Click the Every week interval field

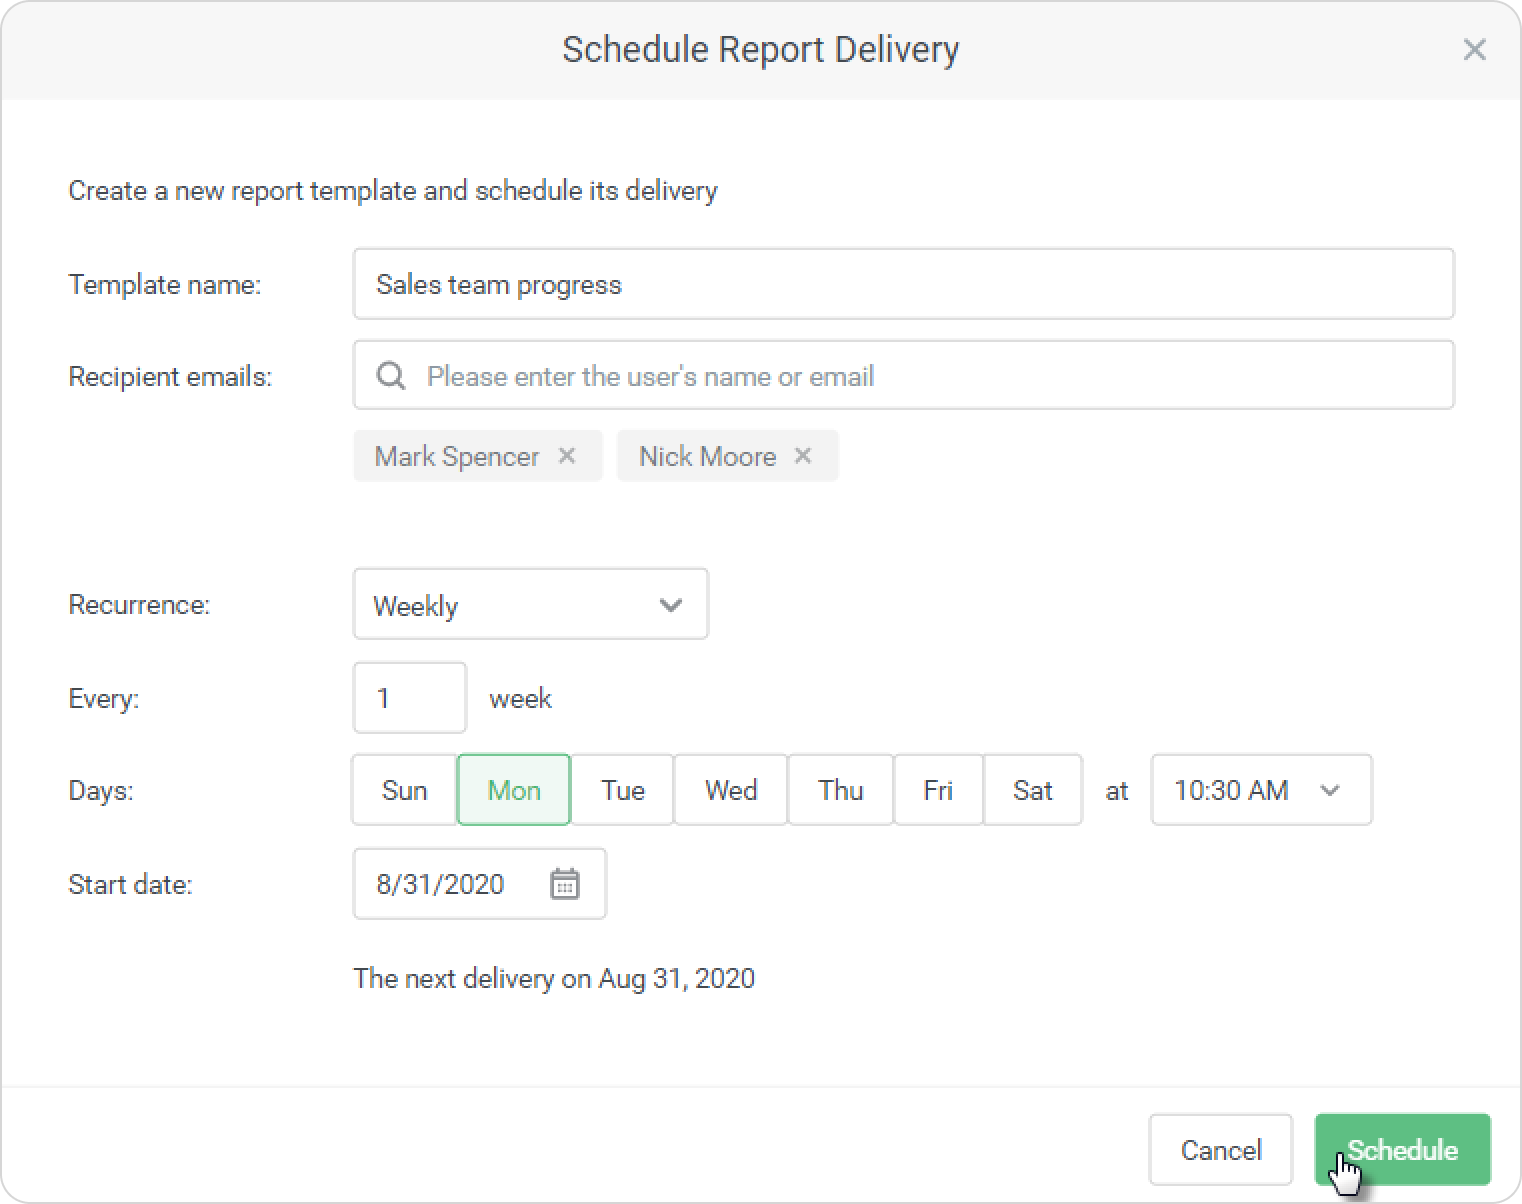click(x=410, y=698)
